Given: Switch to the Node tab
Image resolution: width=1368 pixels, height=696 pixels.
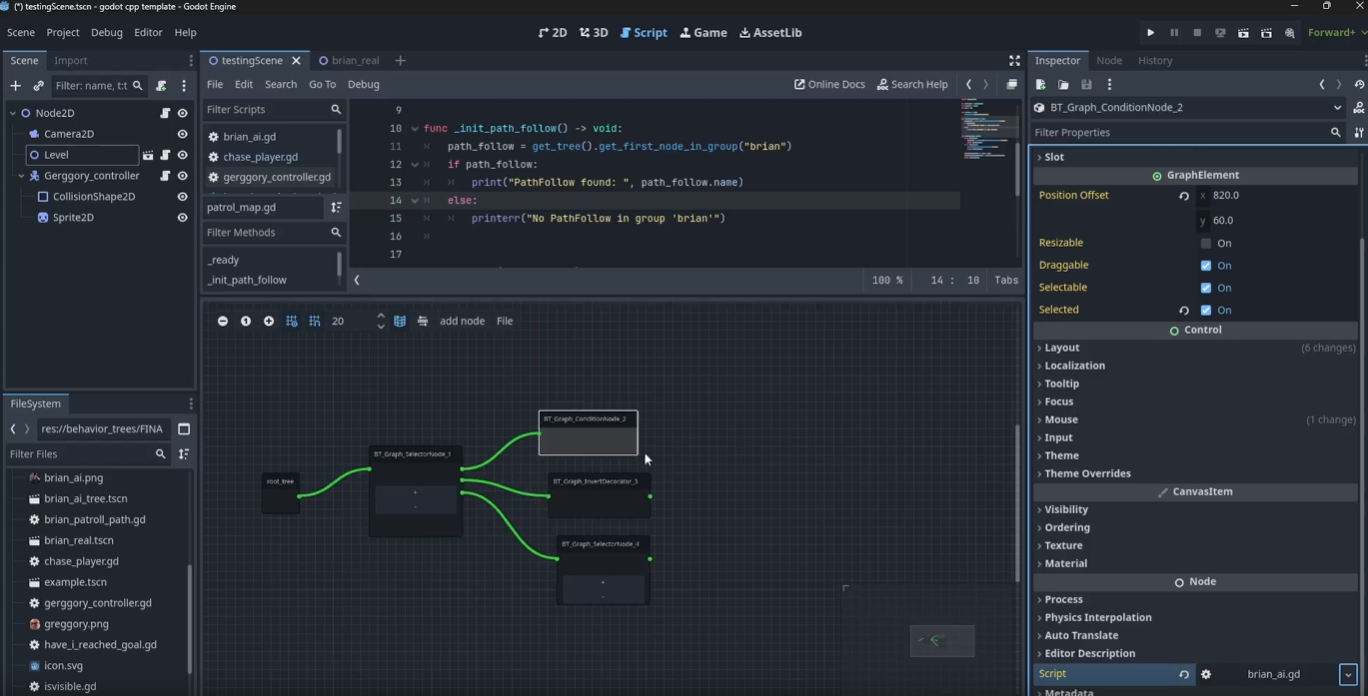Looking at the screenshot, I should click(x=1109, y=61).
